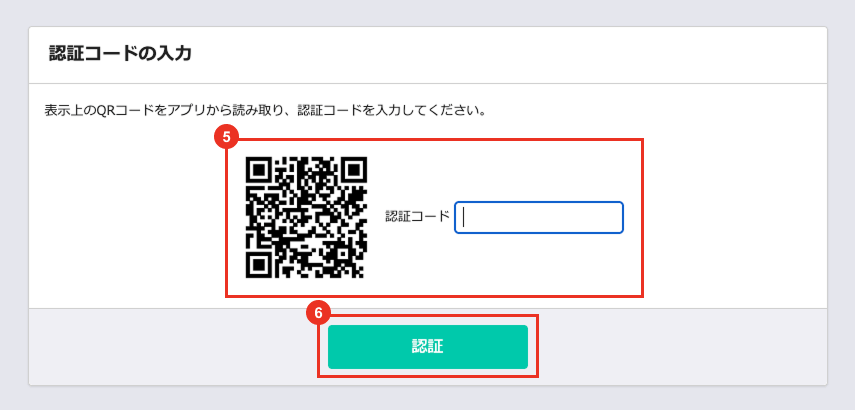Click the QR code's top-left finder square
Viewport: 855px width, 410px height.
[261, 172]
